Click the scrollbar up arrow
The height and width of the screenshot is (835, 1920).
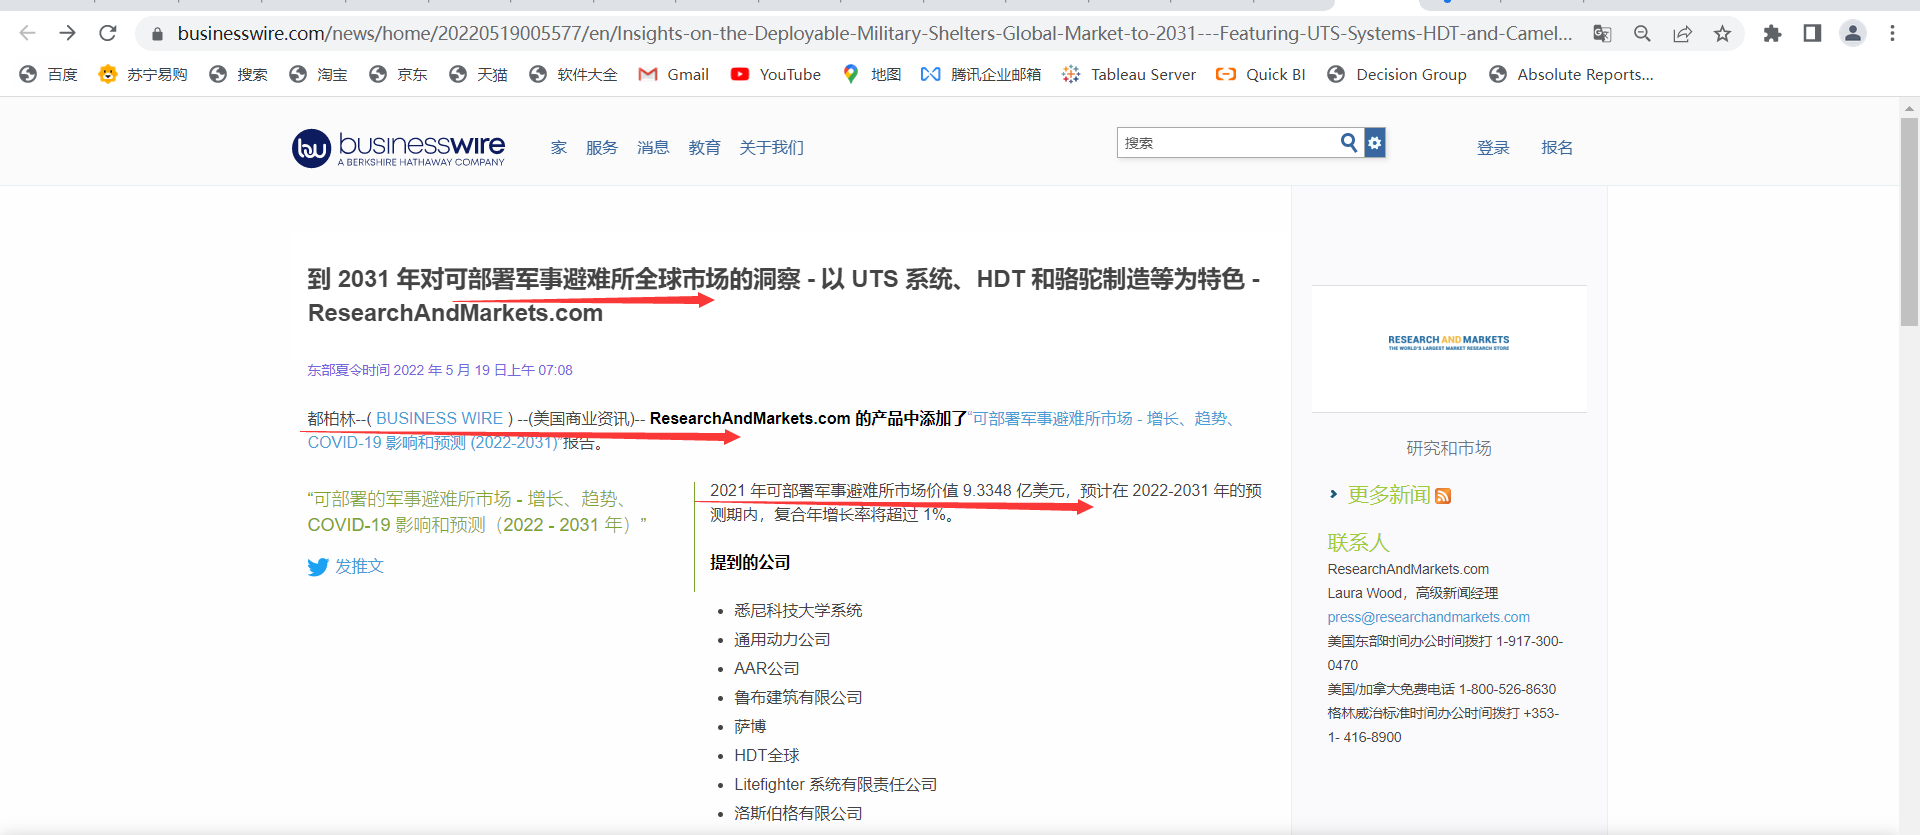tap(1909, 108)
